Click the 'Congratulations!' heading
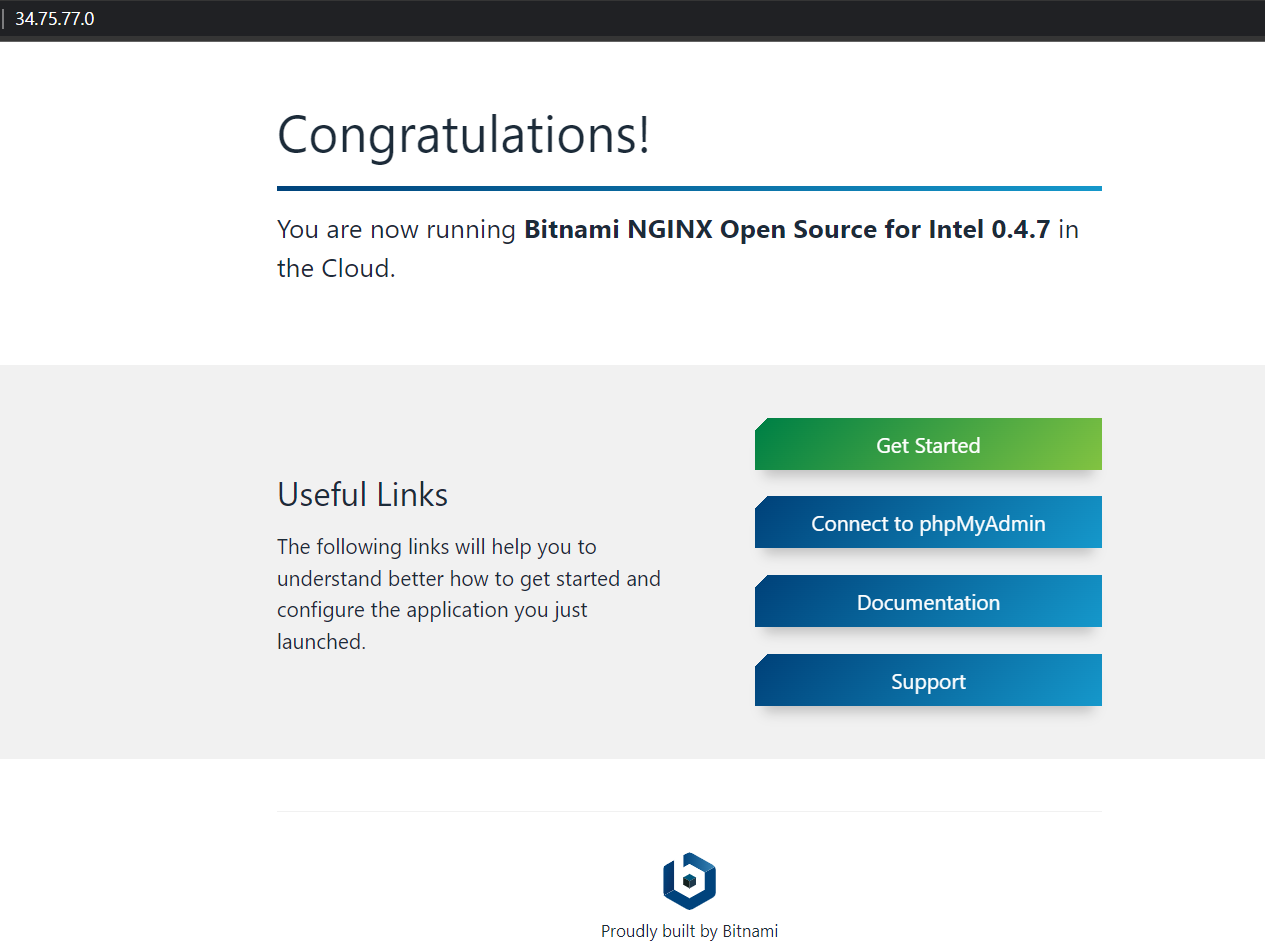 [x=463, y=135]
